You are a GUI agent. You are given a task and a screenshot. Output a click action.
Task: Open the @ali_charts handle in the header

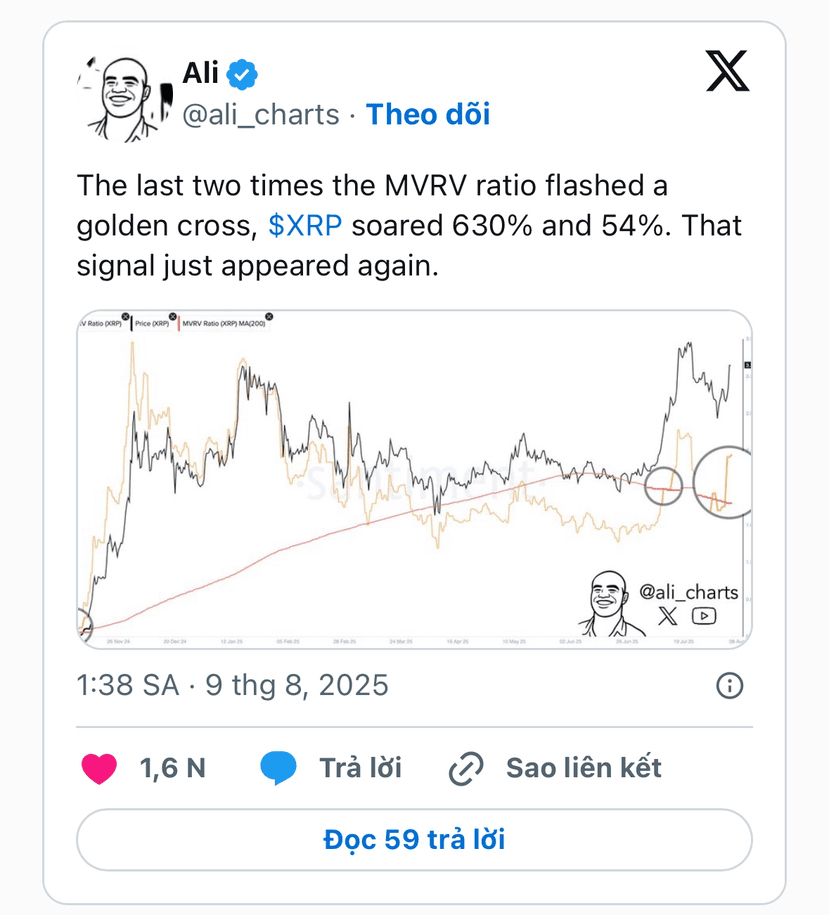(261, 114)
